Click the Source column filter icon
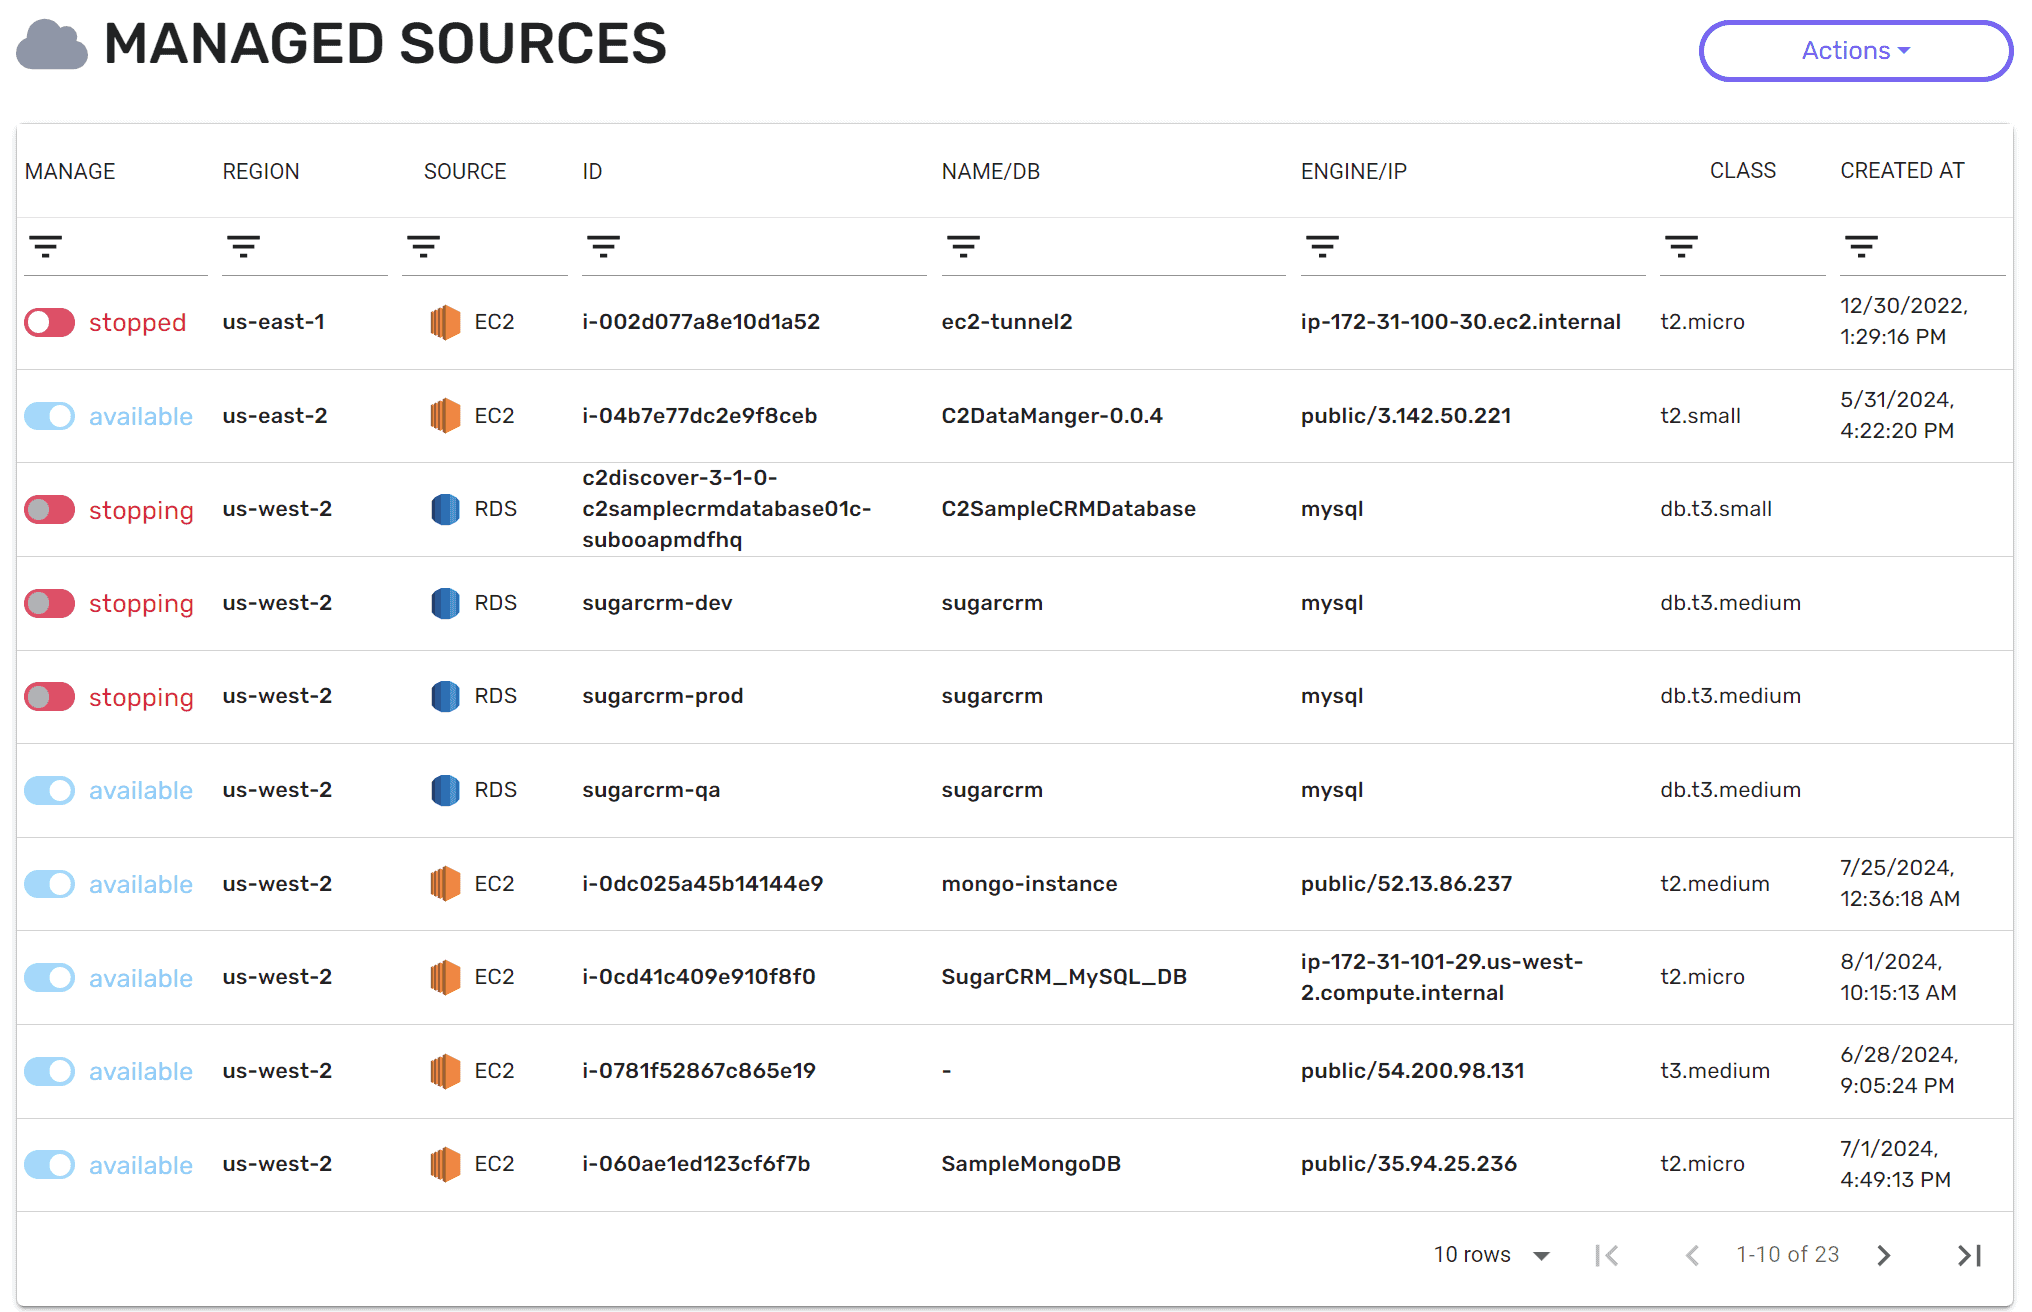2032x1312 pixels. click(423, 246)
